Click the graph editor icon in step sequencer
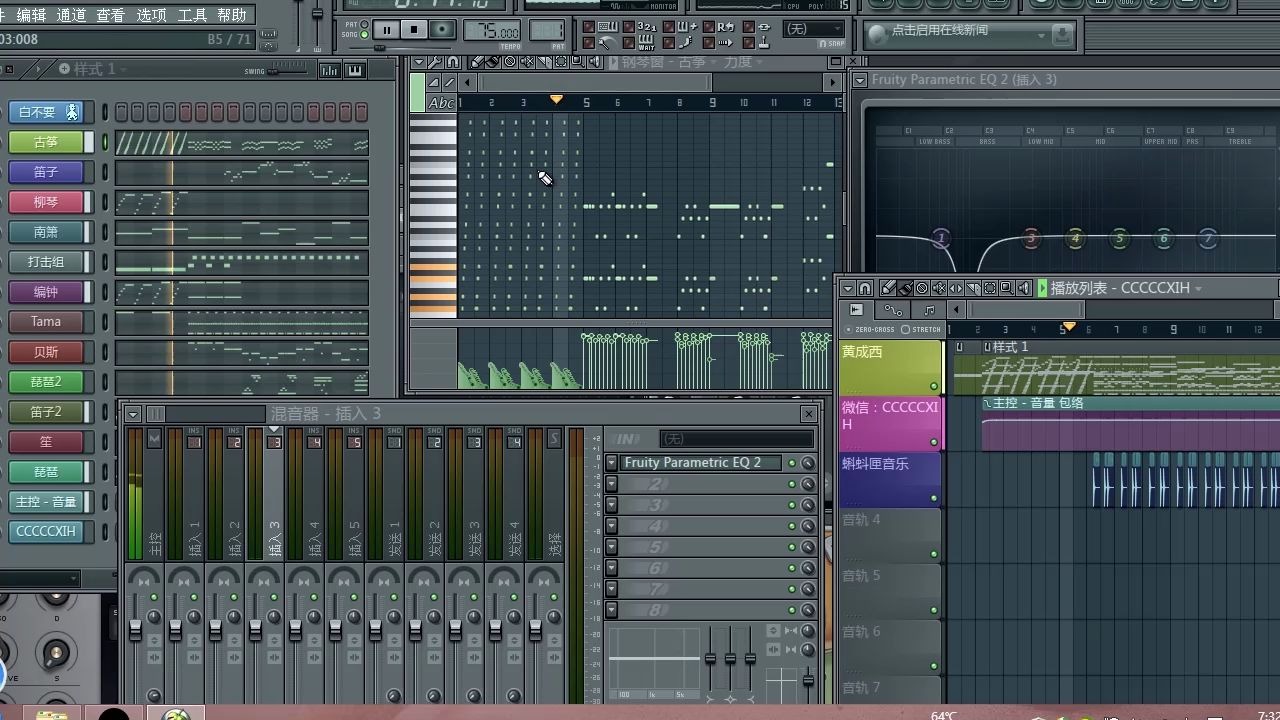This screenshot has height=720, width=1280. coord(329,70)
